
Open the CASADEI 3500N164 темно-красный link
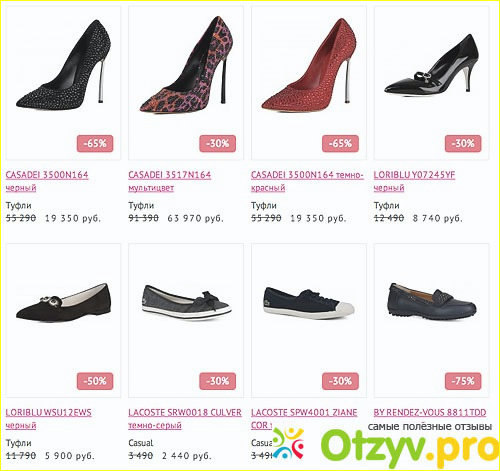point(307,181)
